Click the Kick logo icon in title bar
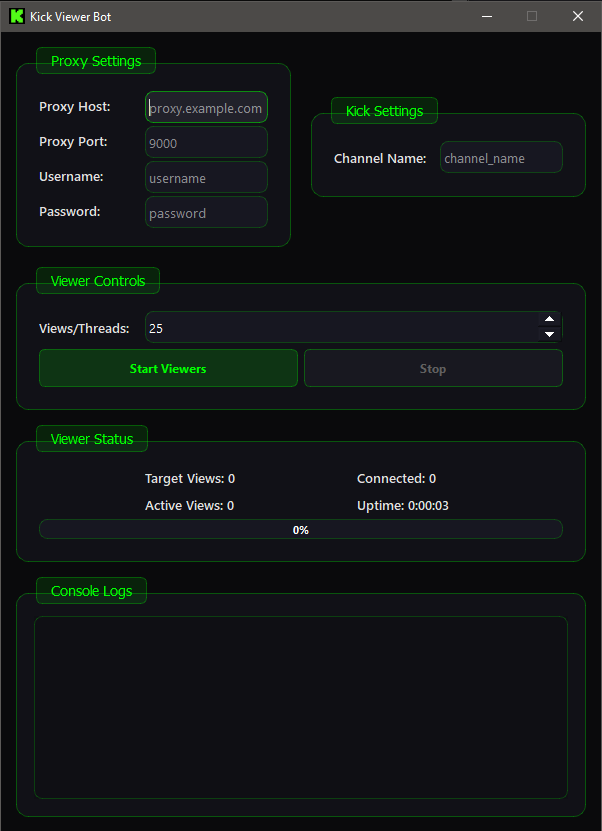The height and width of the screenshot is (831, 602). (x=16, y=16)
